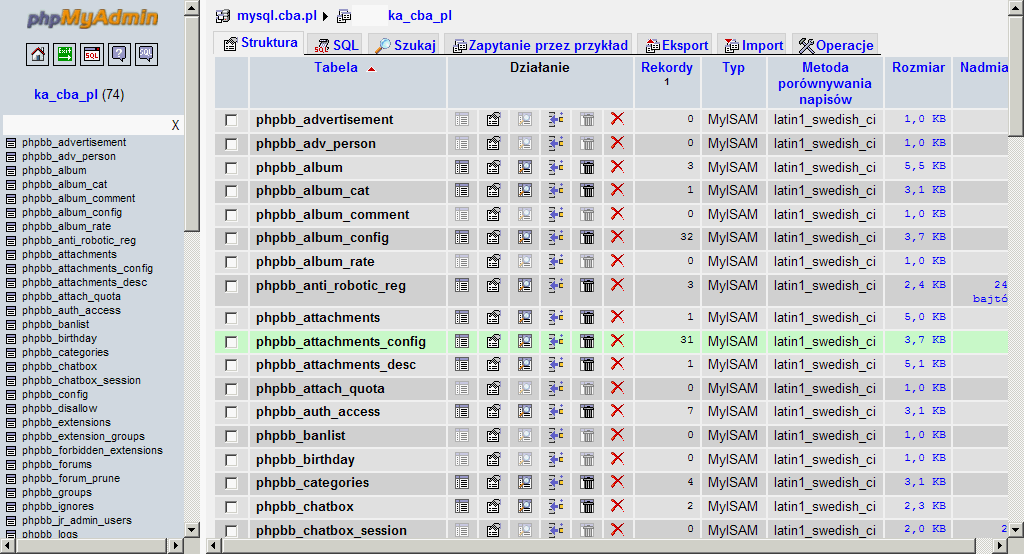Drop phpbb_attach_quota table red X

[x=617, y=388]
